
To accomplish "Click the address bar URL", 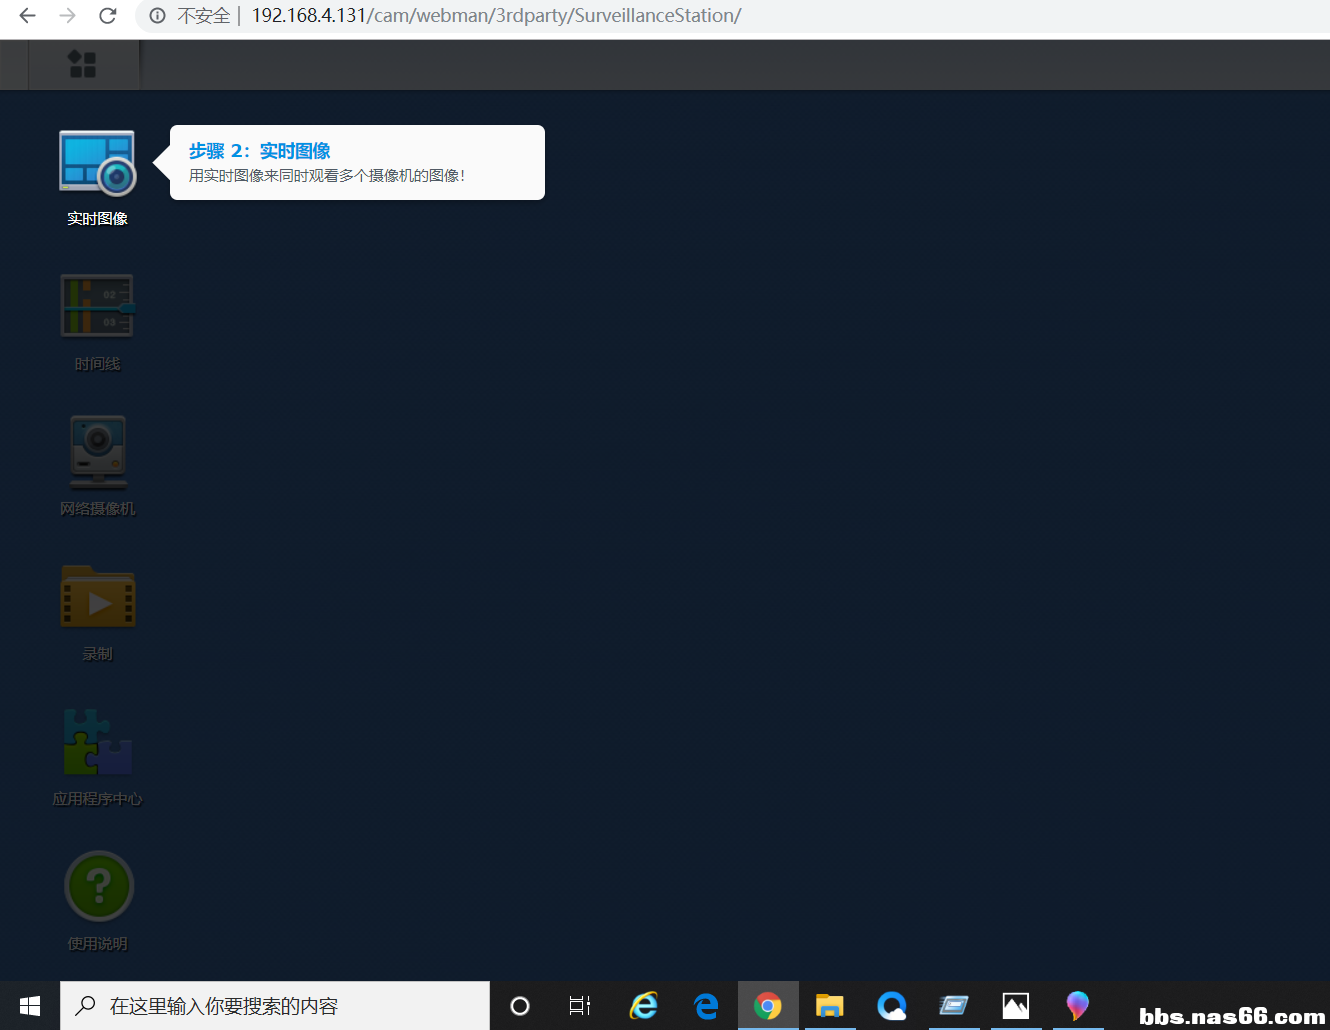I will pyautogui.click(x=496, y=16).
